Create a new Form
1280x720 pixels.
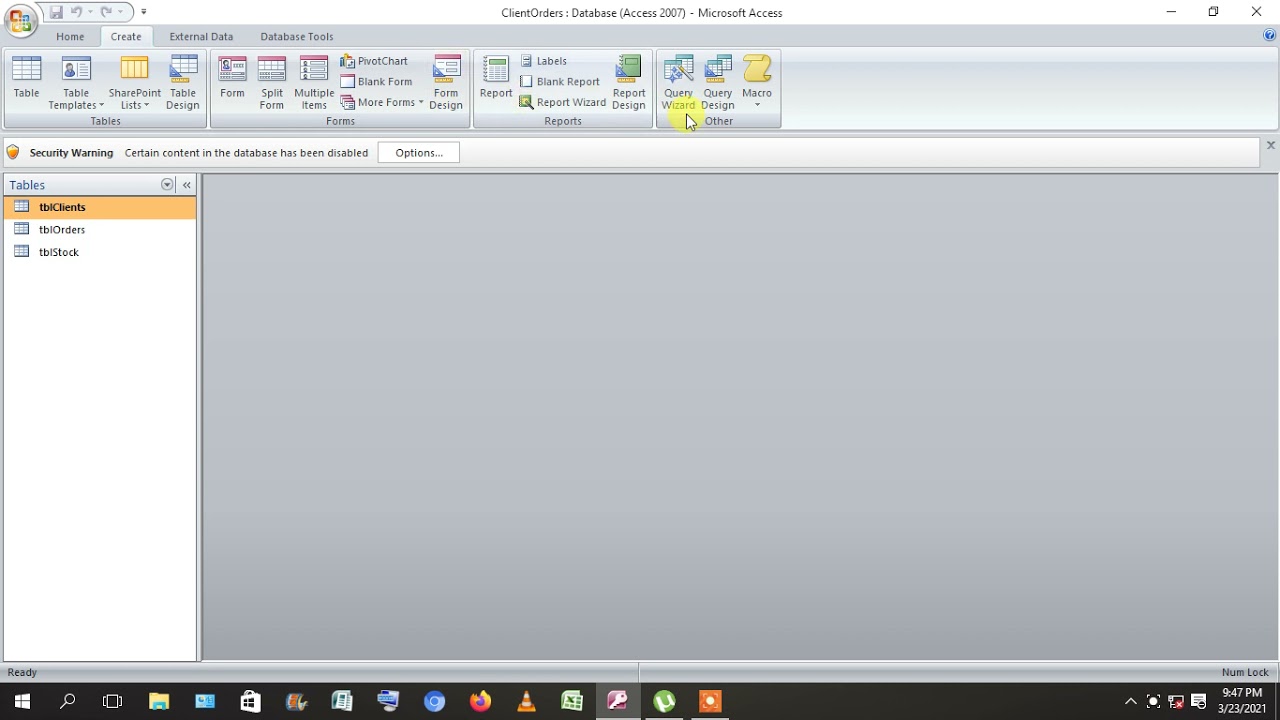pyautogui.click(x=232, y=79)
